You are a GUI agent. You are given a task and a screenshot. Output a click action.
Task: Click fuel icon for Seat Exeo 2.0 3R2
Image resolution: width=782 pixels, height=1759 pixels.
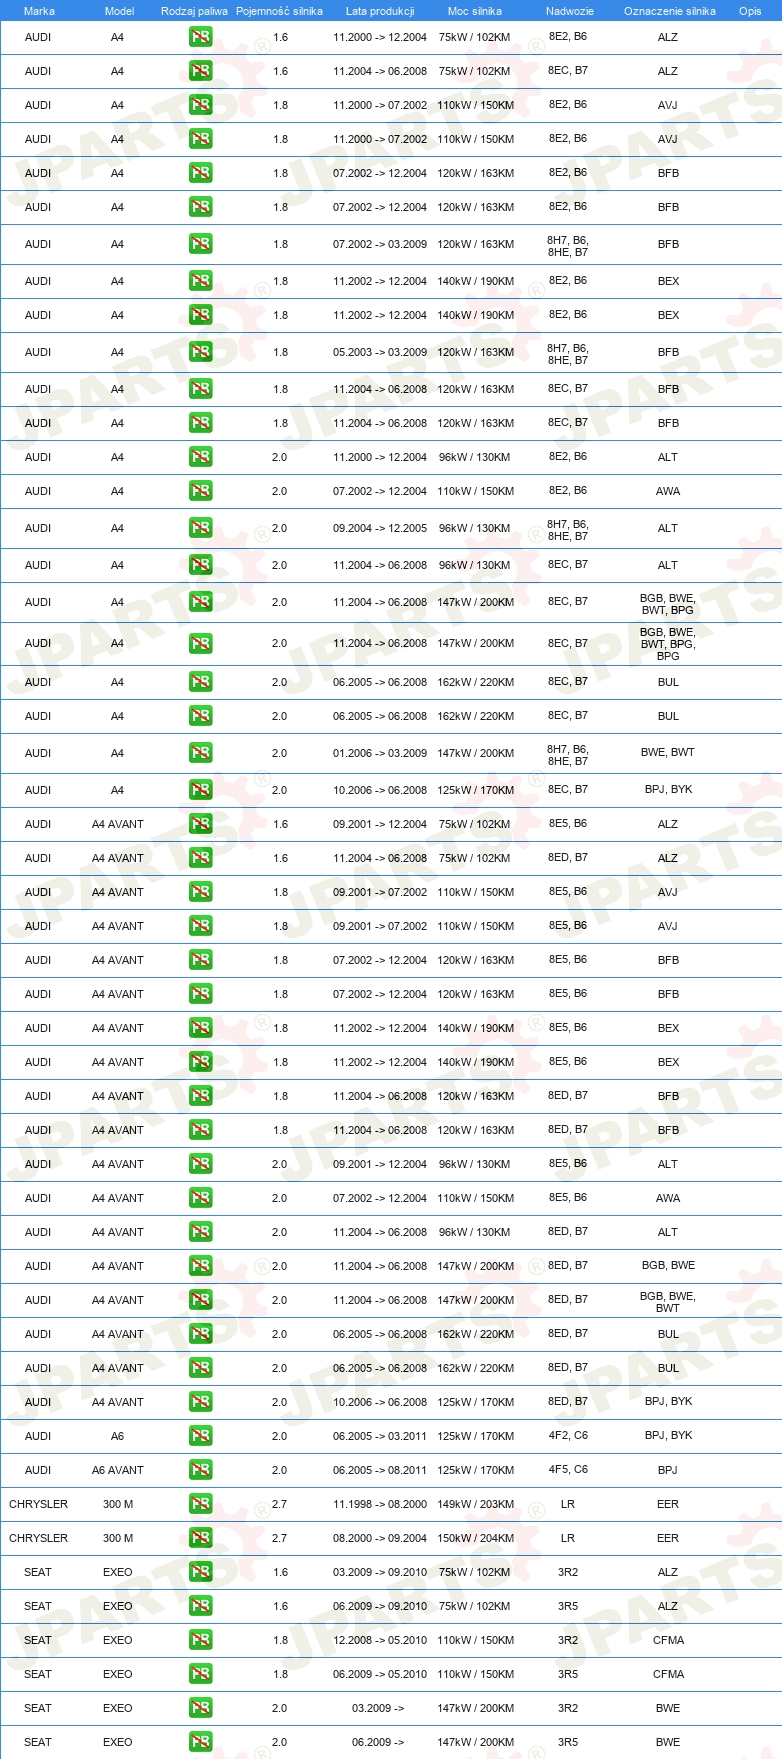pyautogui.click(x=201, y=1708)
